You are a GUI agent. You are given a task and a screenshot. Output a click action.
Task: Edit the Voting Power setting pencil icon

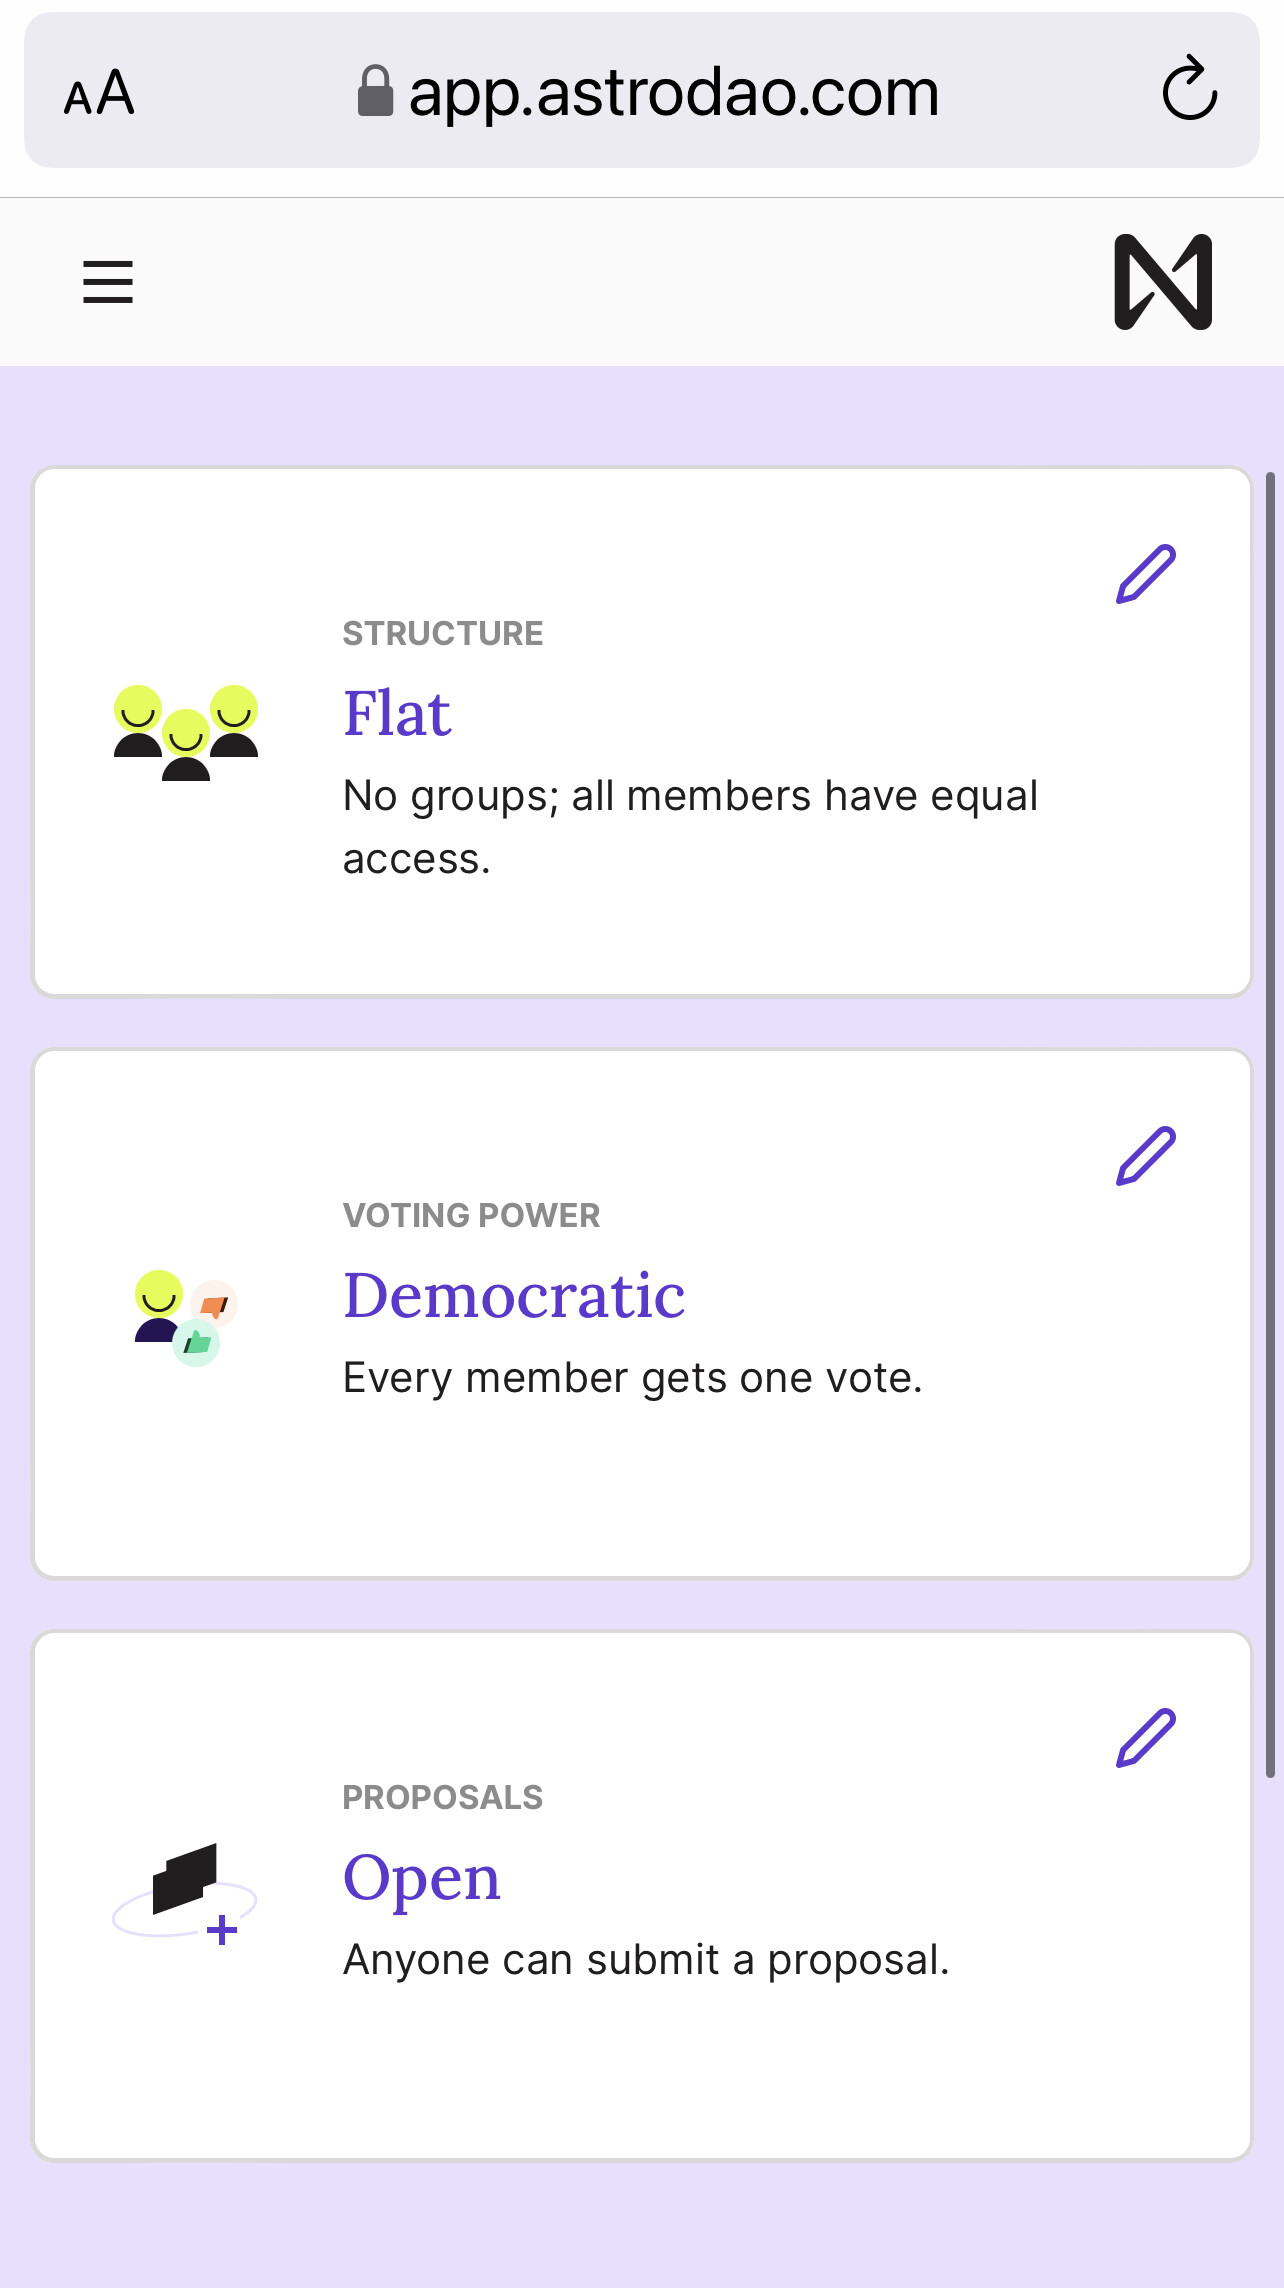1146,1156
